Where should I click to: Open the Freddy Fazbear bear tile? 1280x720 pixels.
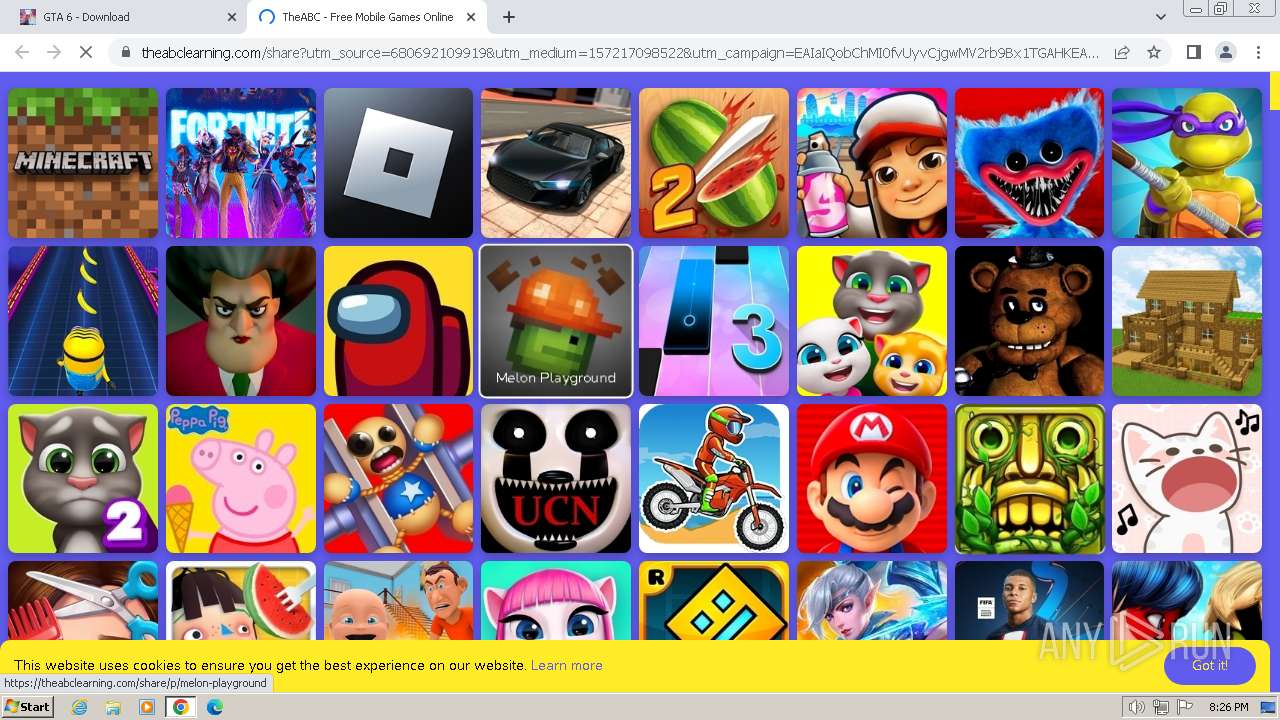[x=1029, y=321]
